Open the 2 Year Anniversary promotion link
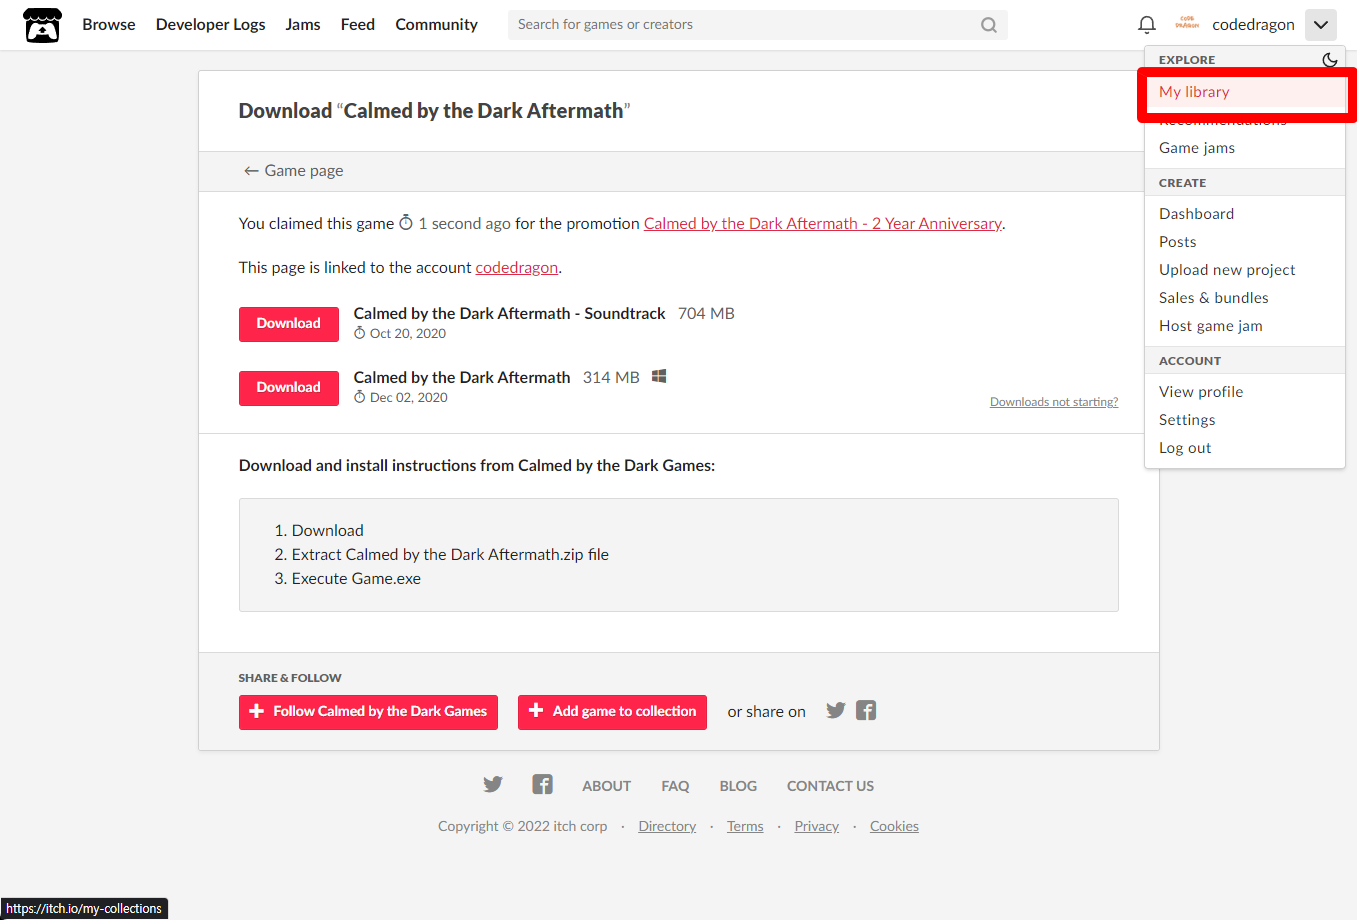 [x=822, y=224]
